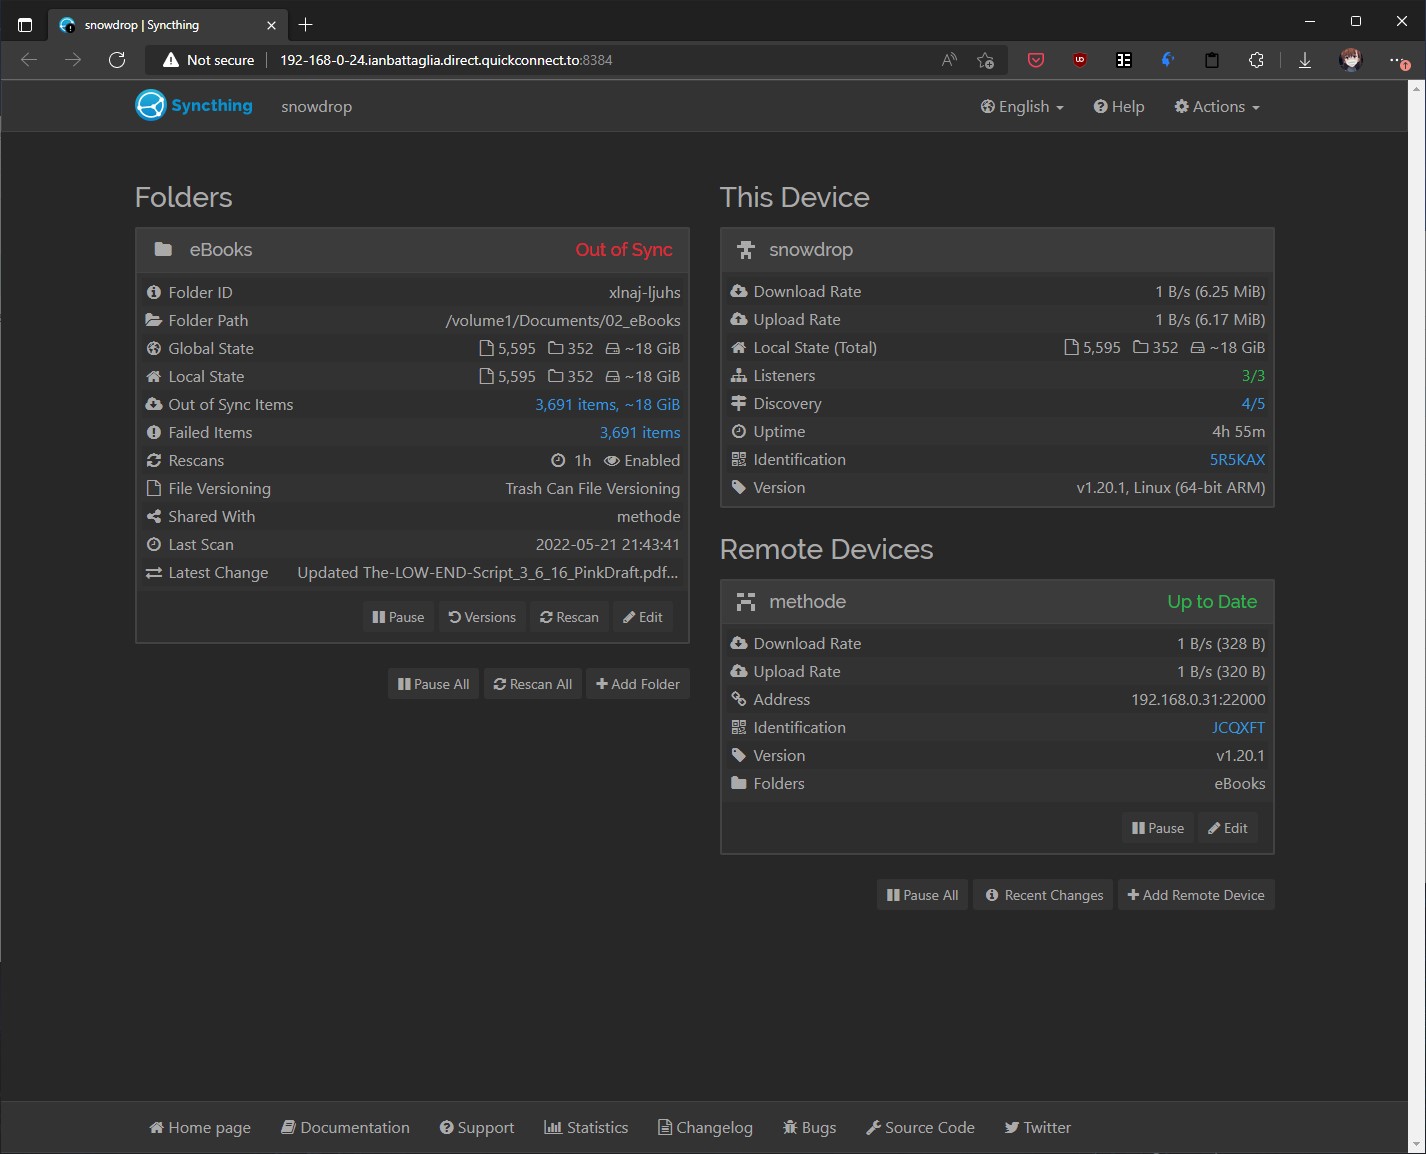Open the Bugs footer link

point(810,1127)
